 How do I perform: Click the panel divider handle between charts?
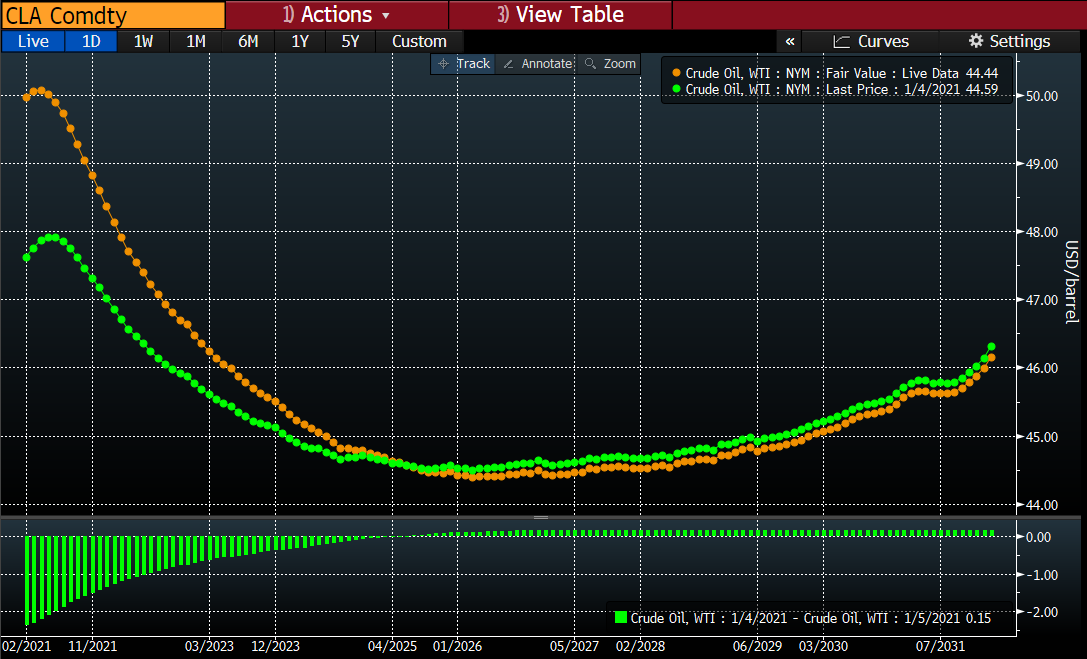[541, 518]
